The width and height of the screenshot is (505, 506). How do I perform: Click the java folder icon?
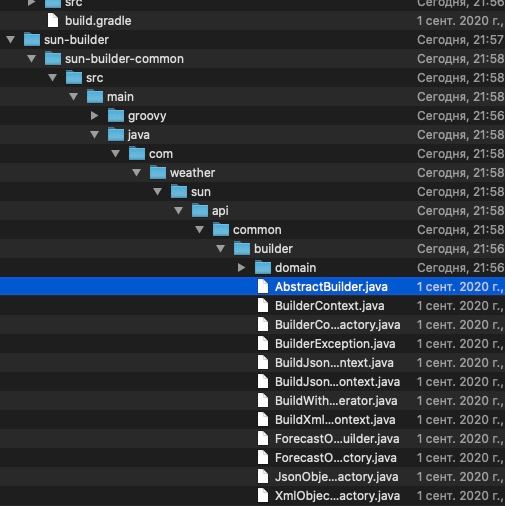click(x=116, y=134)
